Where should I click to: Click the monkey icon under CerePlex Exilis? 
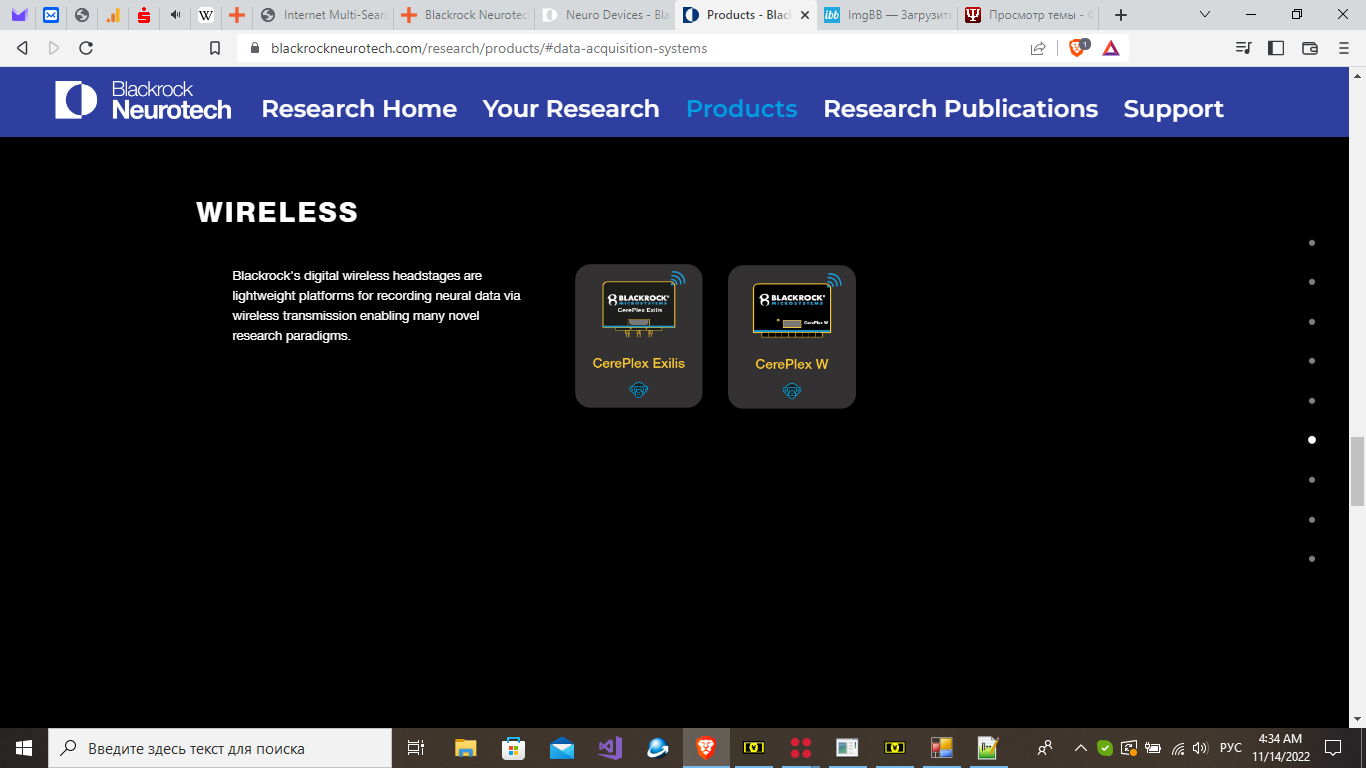tap(639, 390)
